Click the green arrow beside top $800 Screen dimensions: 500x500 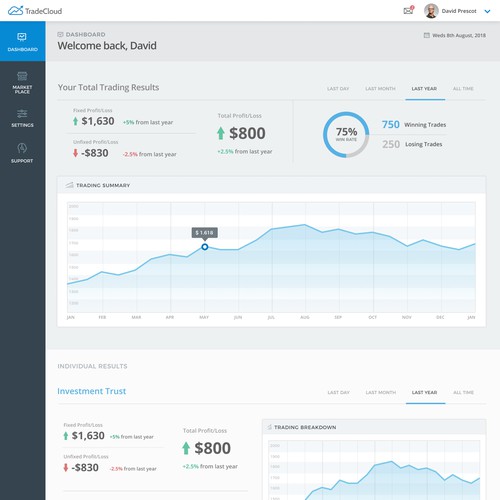(221, 133)
